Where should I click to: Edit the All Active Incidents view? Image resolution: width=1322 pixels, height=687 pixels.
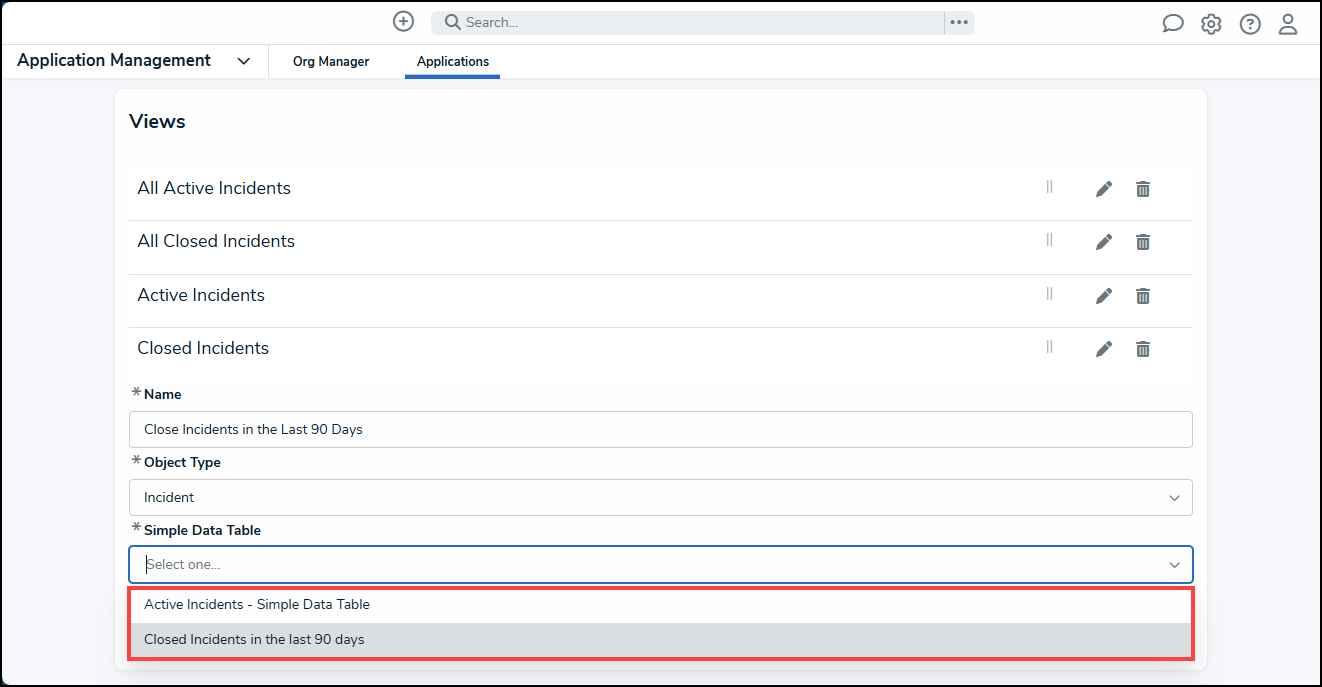click(1104, 189)
